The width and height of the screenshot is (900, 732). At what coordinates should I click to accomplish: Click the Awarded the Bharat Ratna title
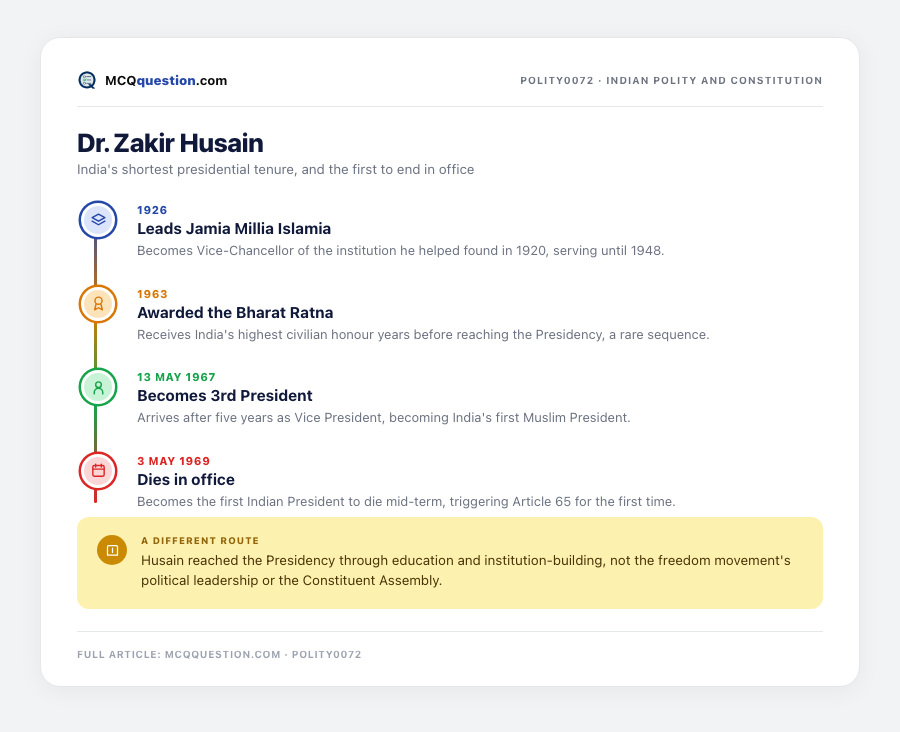235,312
